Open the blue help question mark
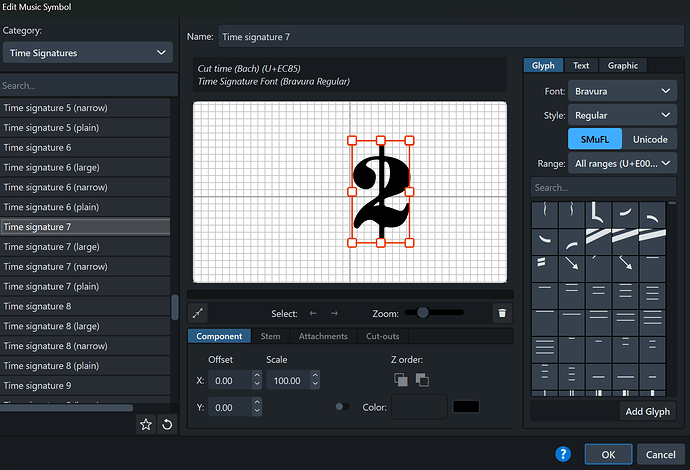Viewport: 690px width, 470px height. [x=563, y=453]
